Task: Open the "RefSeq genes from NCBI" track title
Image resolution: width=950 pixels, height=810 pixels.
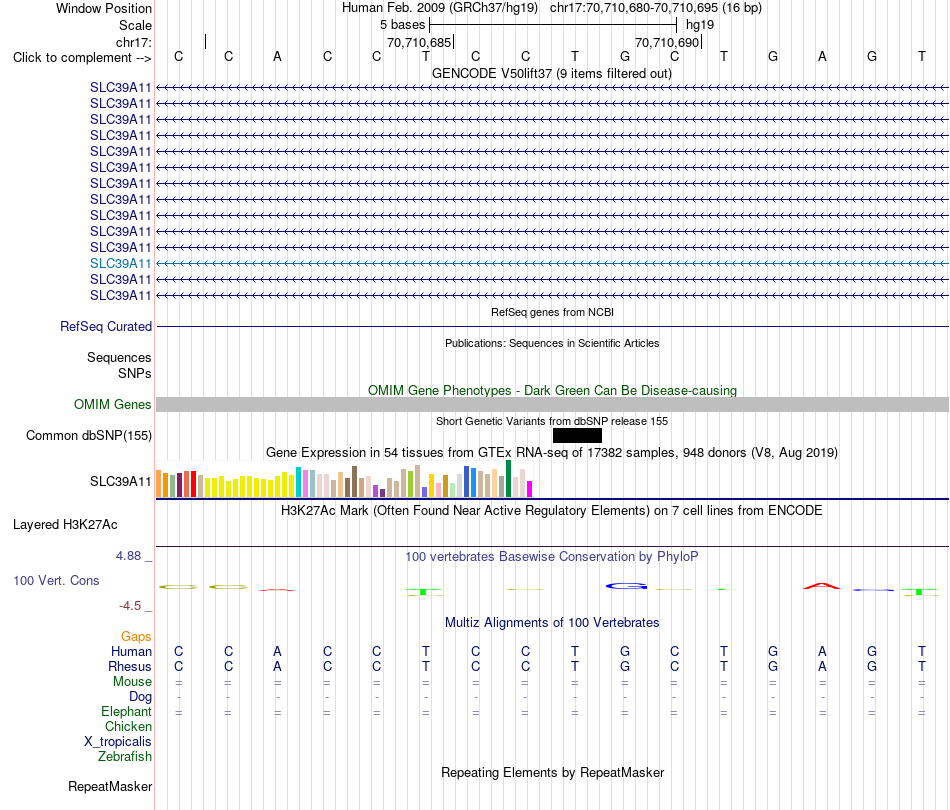Action: [x=552, y=313]
